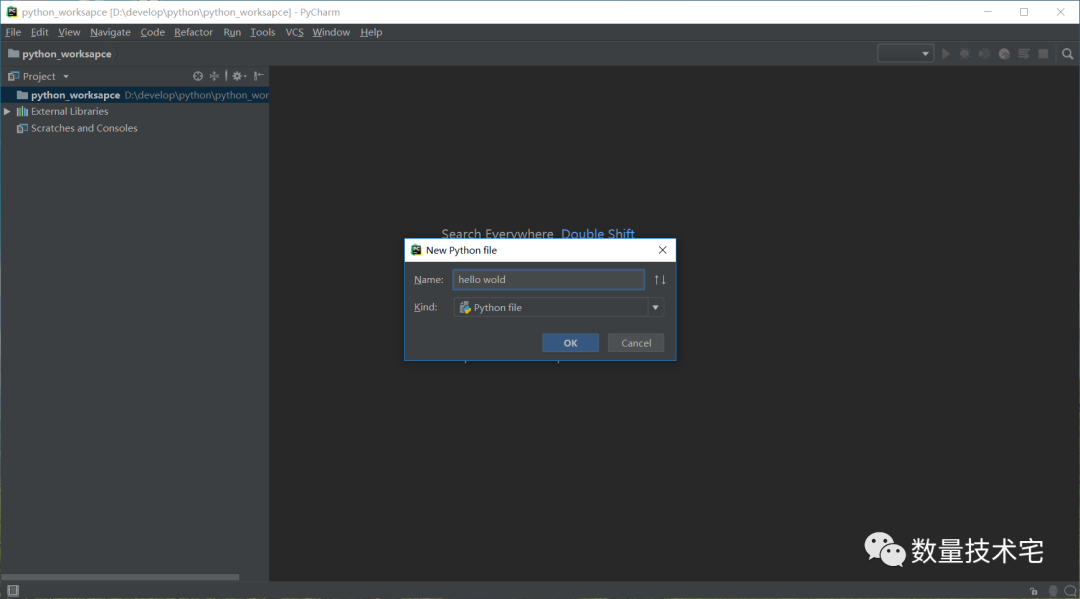Expand the External Libraries tree node
1080x599 pixels.
tap(7, 112)
